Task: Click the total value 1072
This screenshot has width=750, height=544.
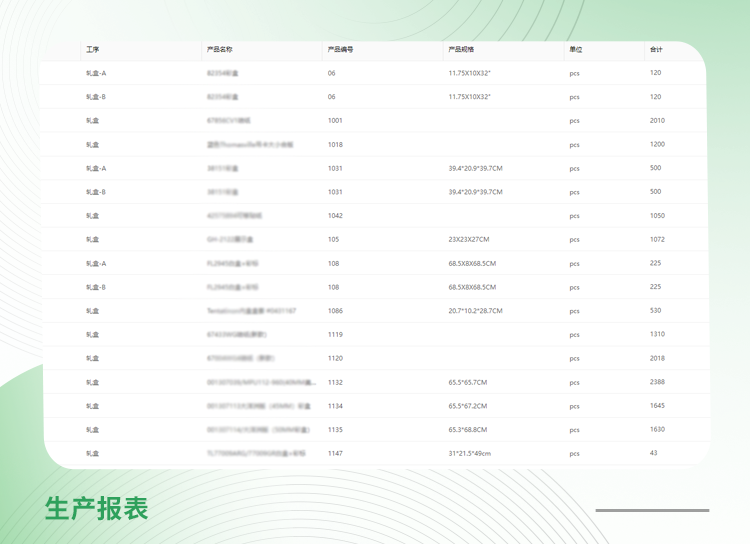Action: tap(657, 239)
